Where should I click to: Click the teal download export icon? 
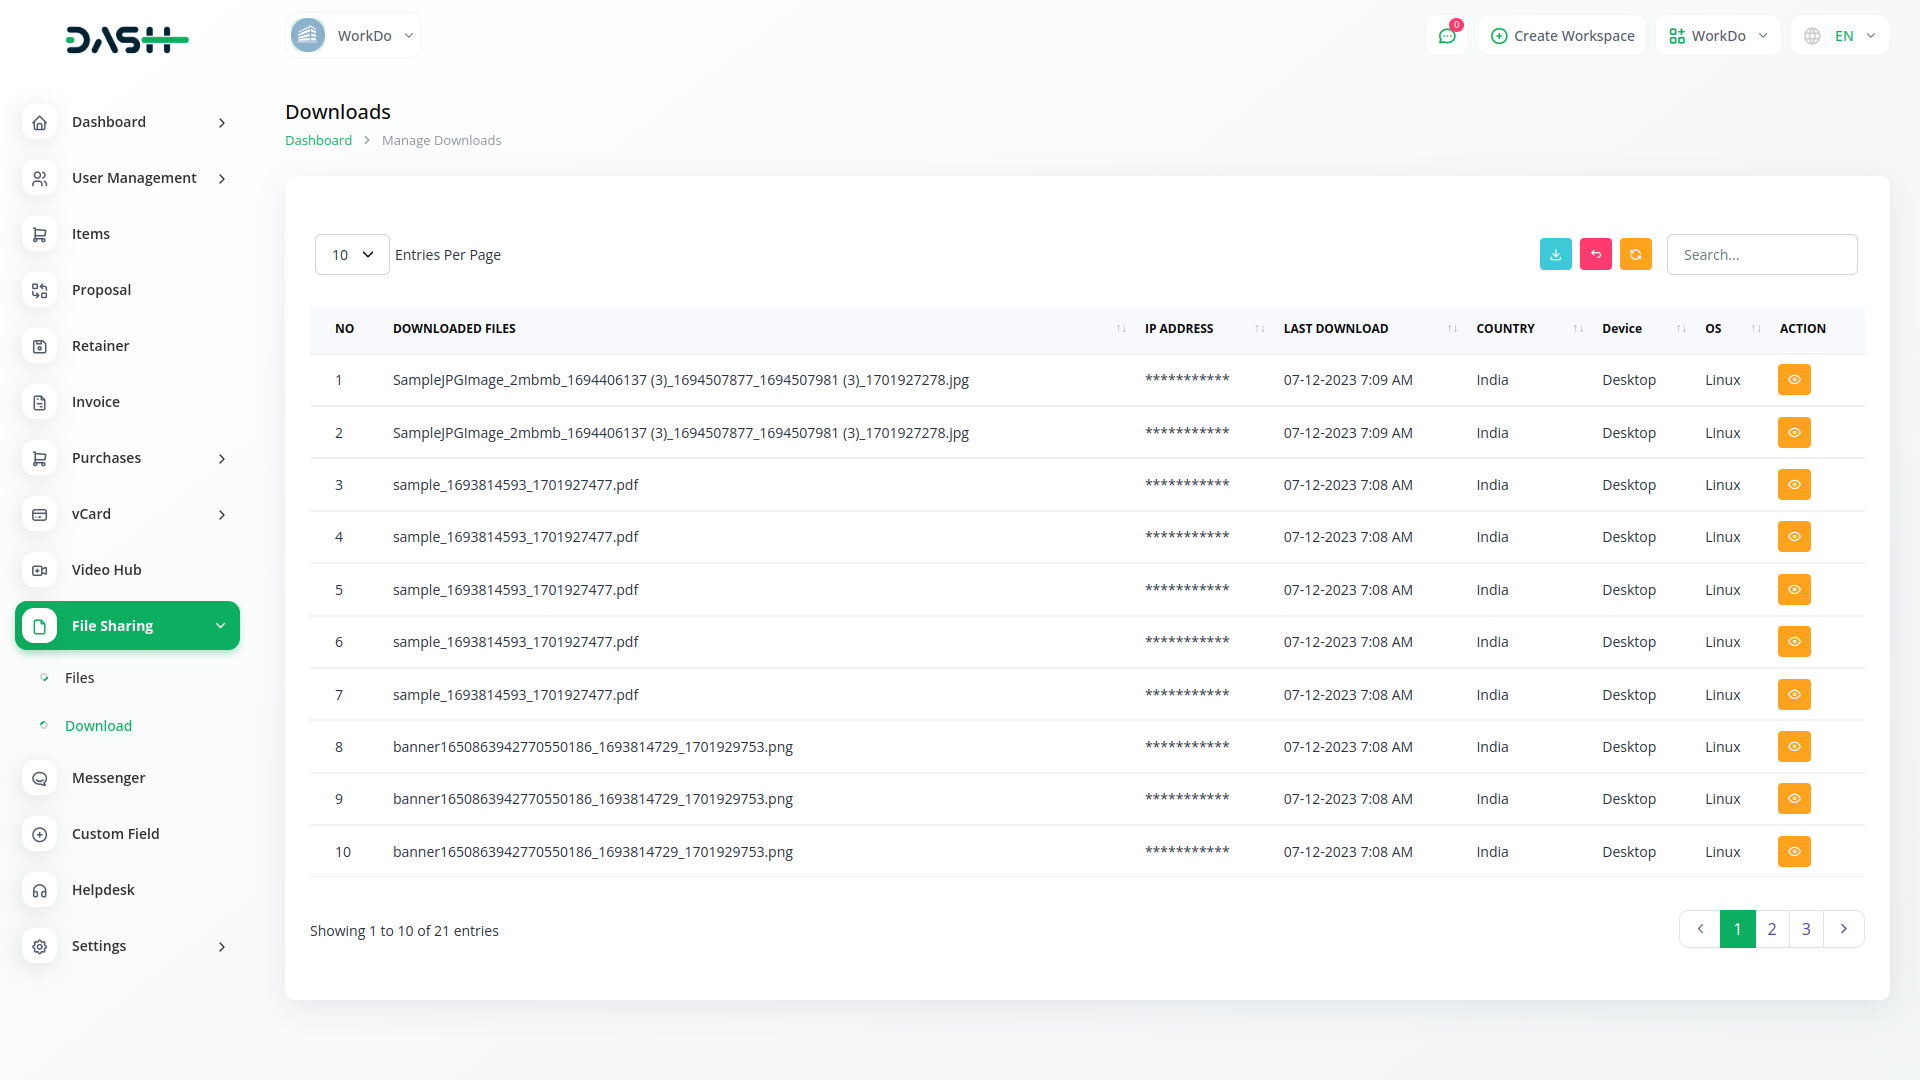tap(1555, 255)
